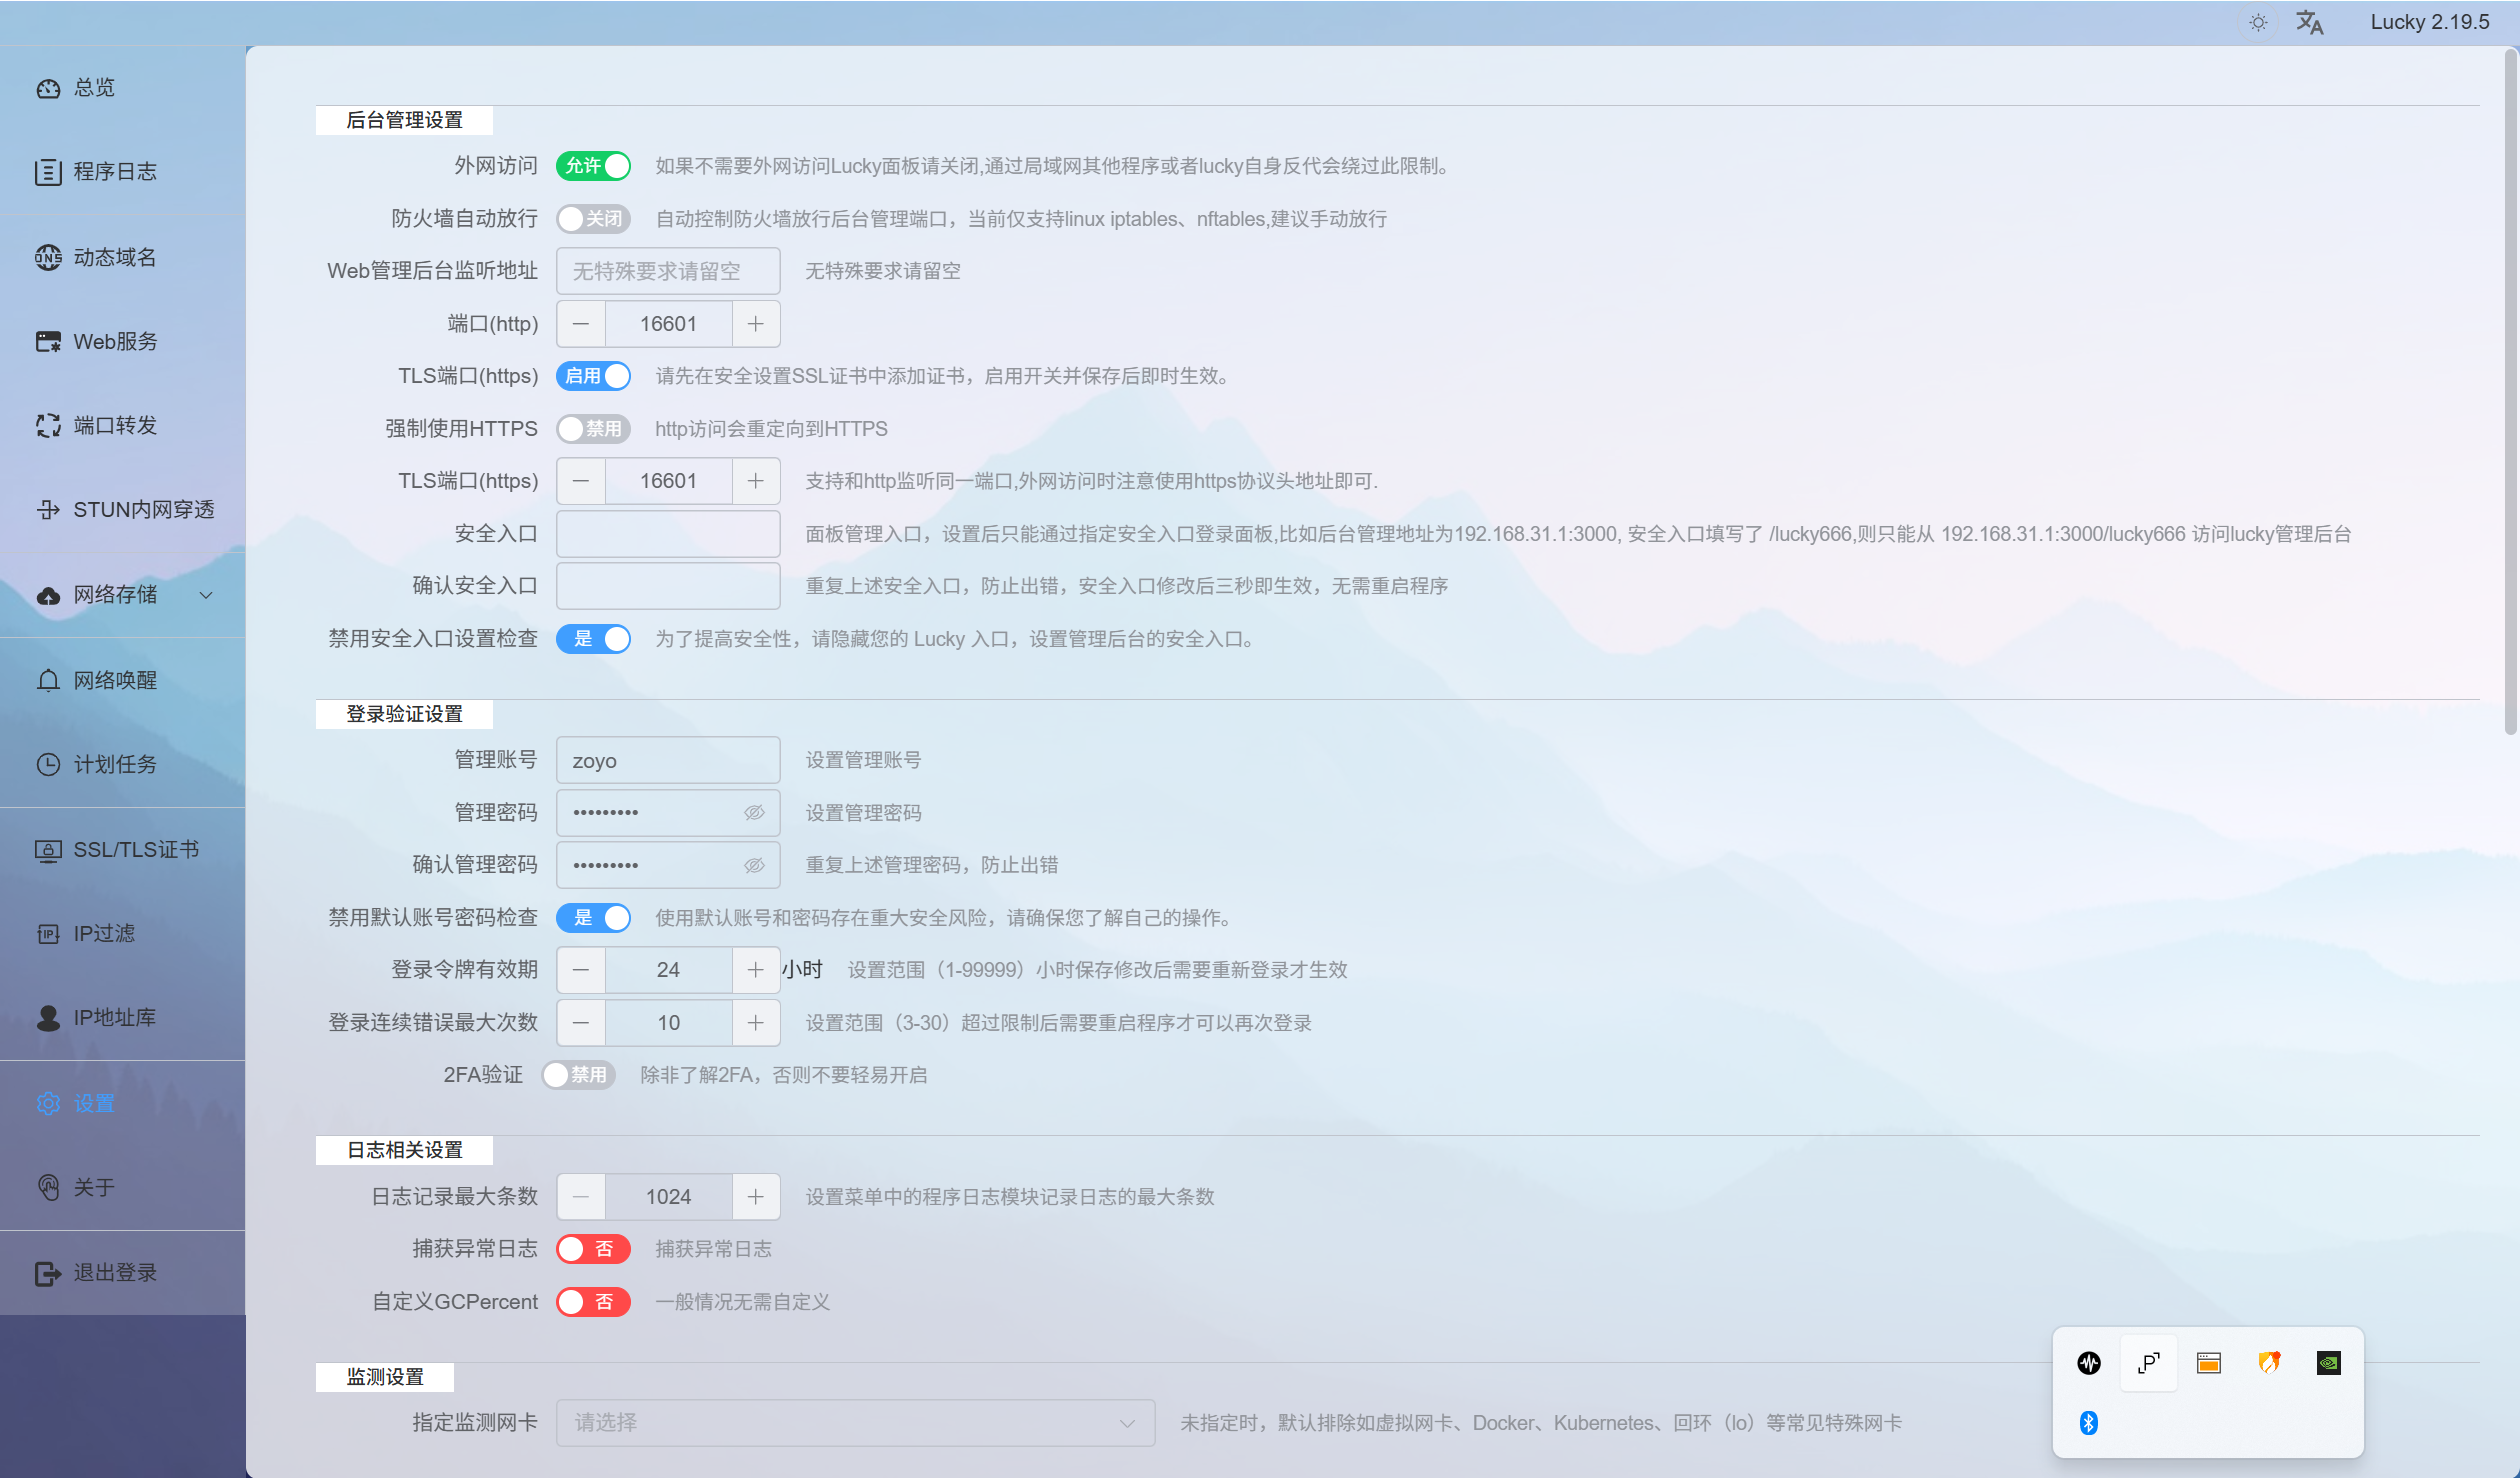Decrease 登录令牌有效期 with minus
The image size is (2520, 1478).
point(581,970)
